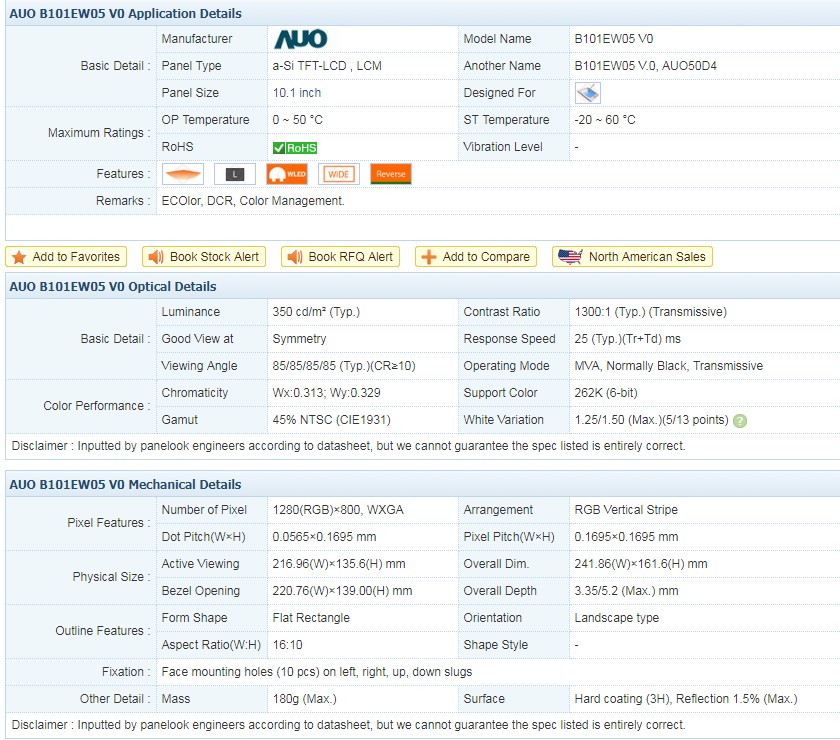840x740 pixels.
Task: Click the chromaticity 'Wx:0.313; Wy:0.329'
Action: 326,393
